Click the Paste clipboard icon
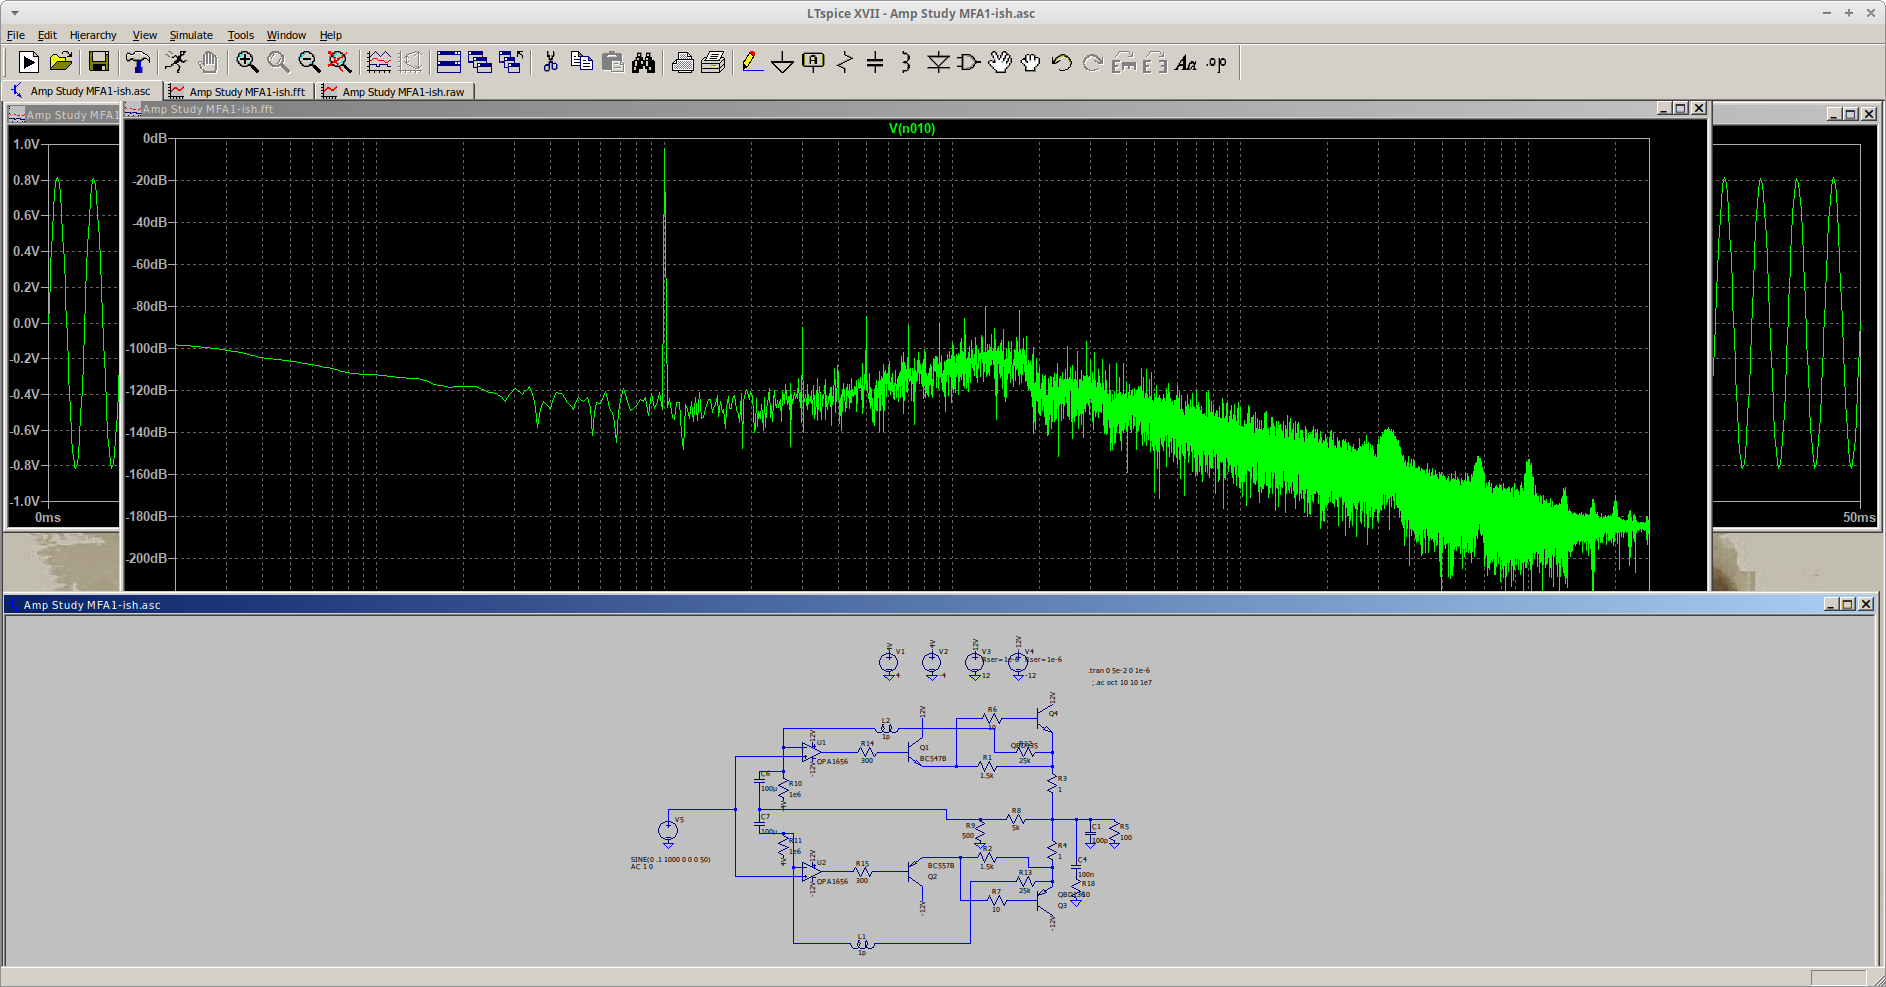This screenshot has width=1886, height=987. 613,63
